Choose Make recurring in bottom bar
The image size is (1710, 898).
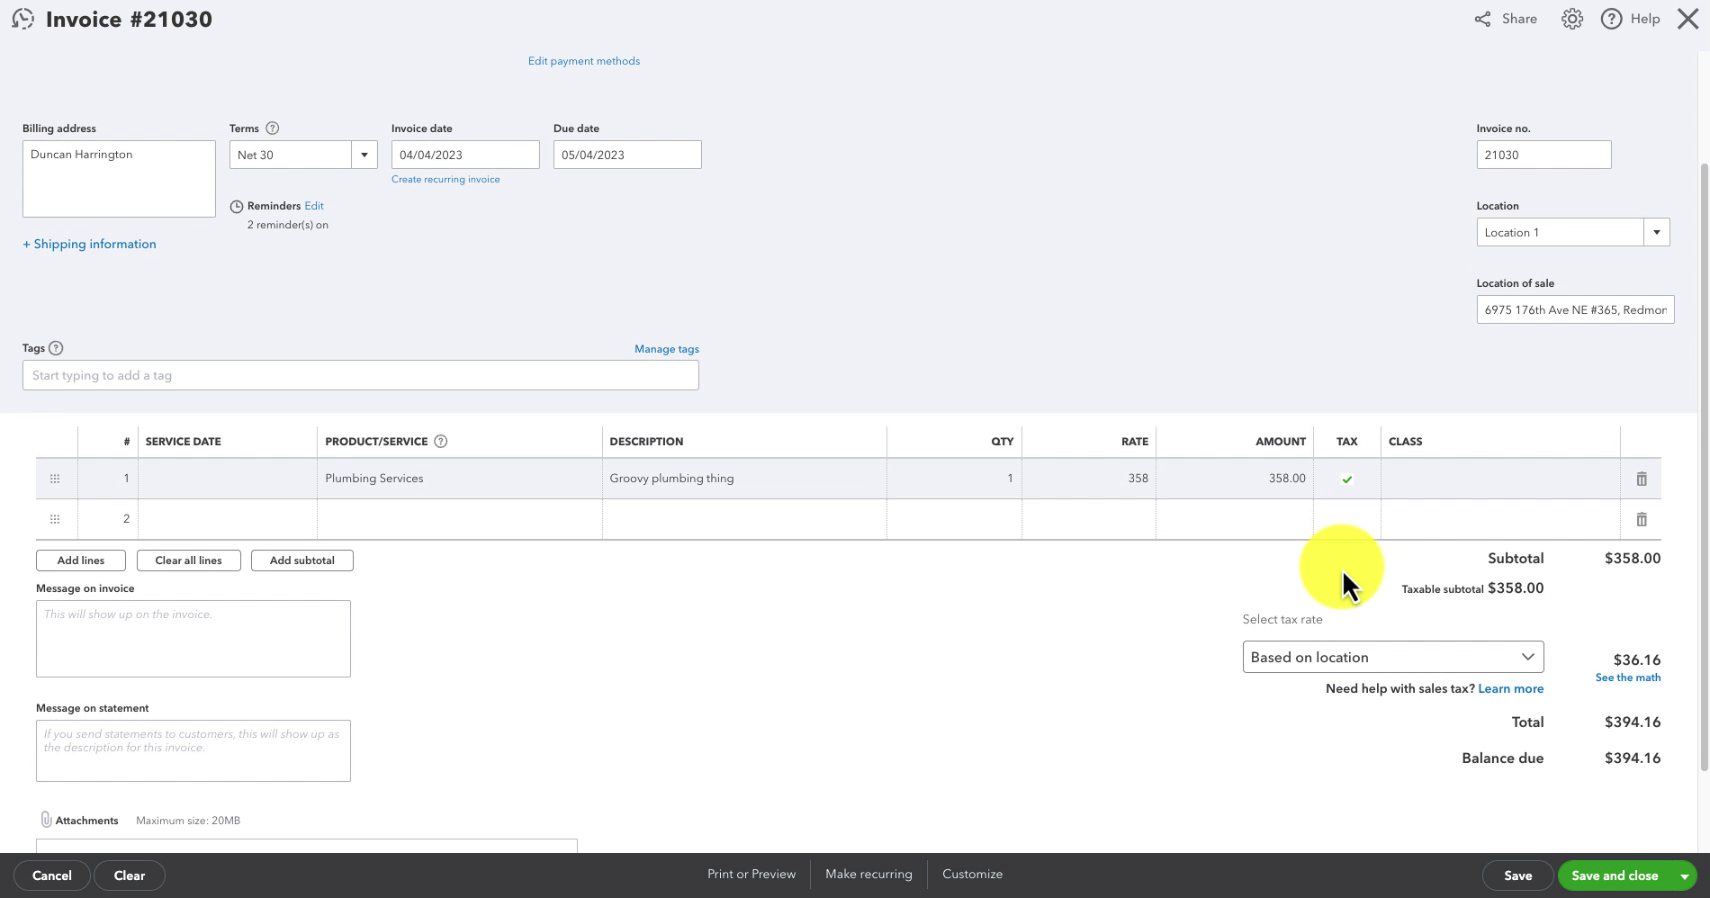pos(868,874)
